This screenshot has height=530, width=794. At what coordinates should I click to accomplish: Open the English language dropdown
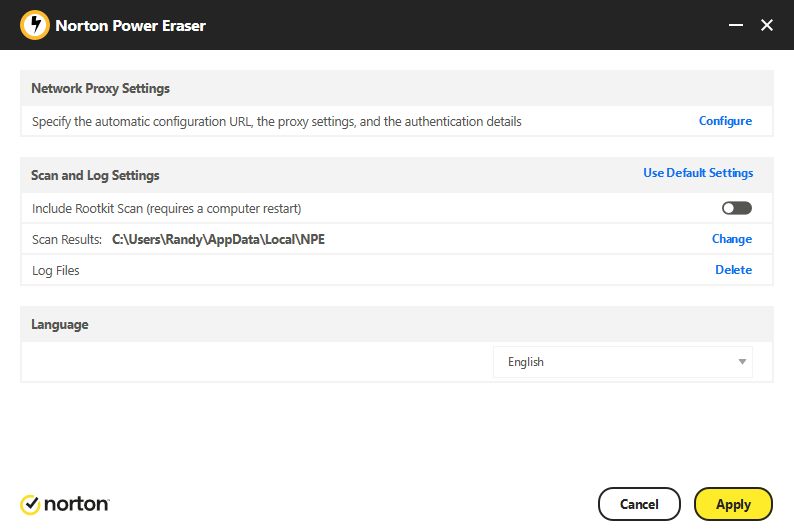(623, 362)
